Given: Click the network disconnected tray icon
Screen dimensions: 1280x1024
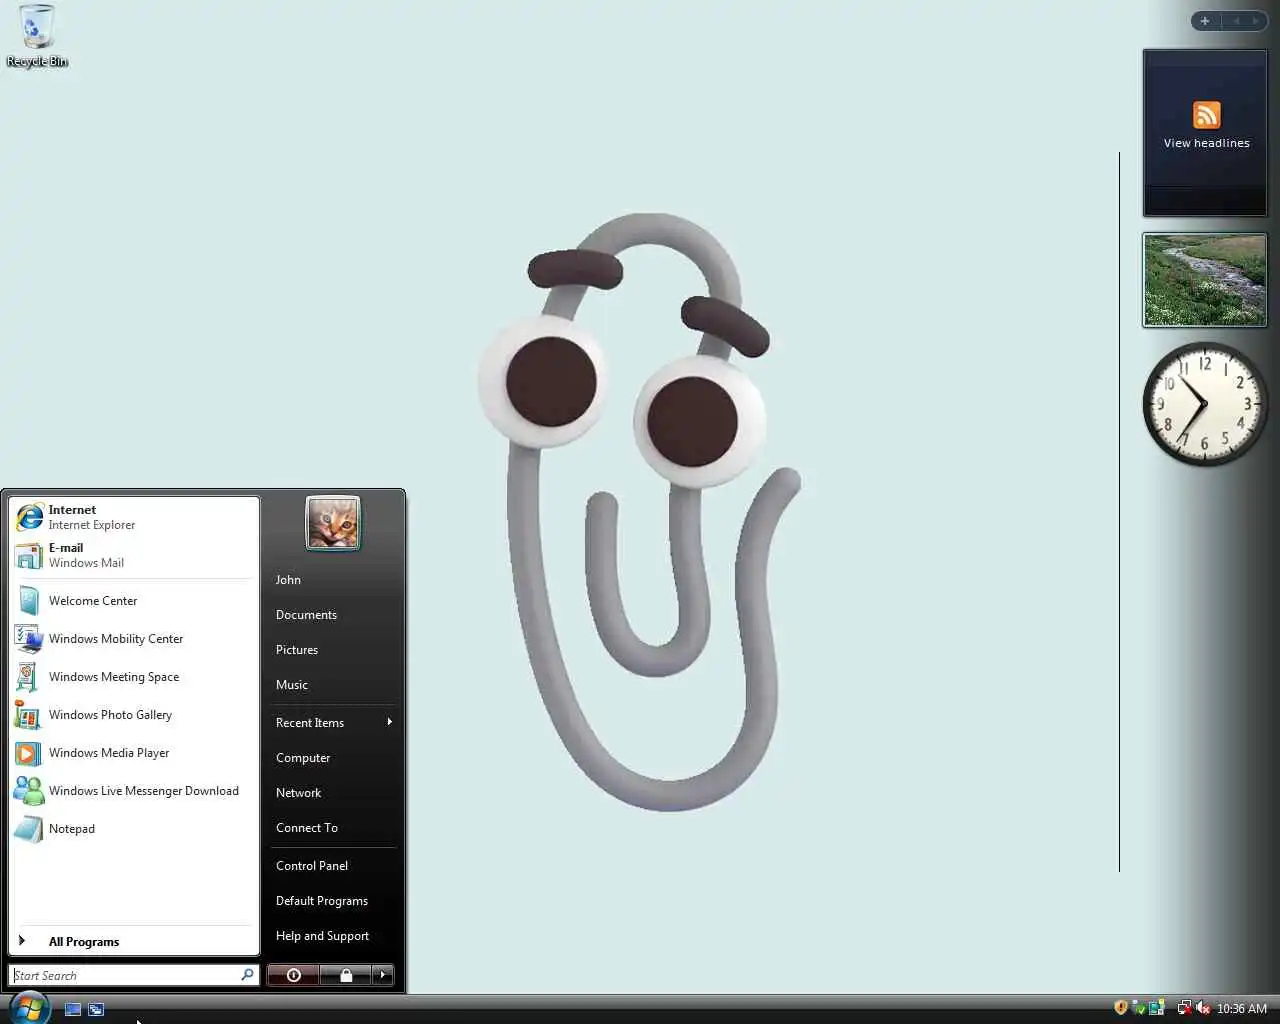Looking at the screenshot, I should tap(1184, 1008).
